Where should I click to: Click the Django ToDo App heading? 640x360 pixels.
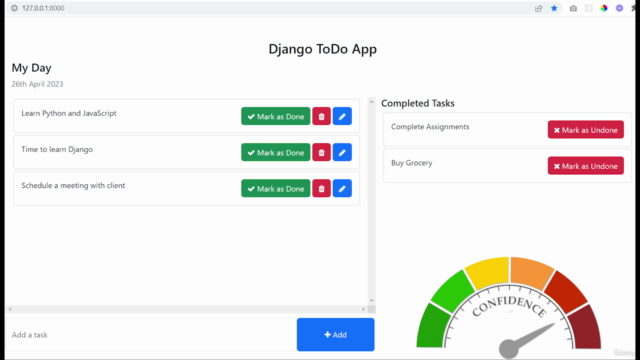[322, 49]
